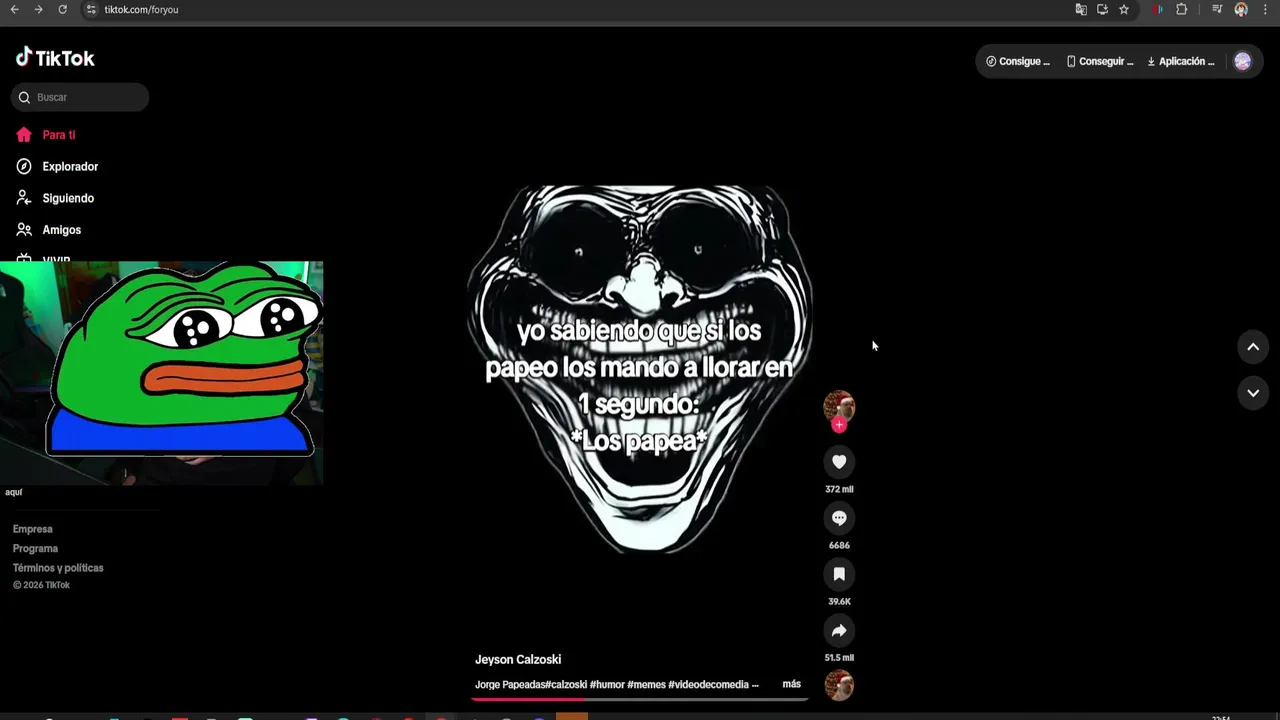Click the Conseguir phone app button
This screenshot has height=720, width=1280.
coord(1100,61)
